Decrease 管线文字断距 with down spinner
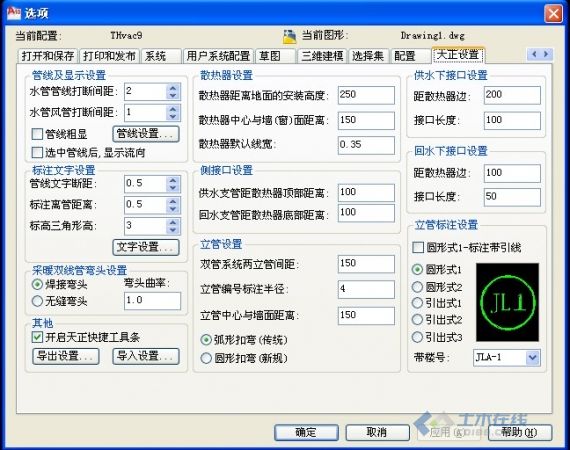The height and width of the screenshot is (450, 570). (173, 188)
